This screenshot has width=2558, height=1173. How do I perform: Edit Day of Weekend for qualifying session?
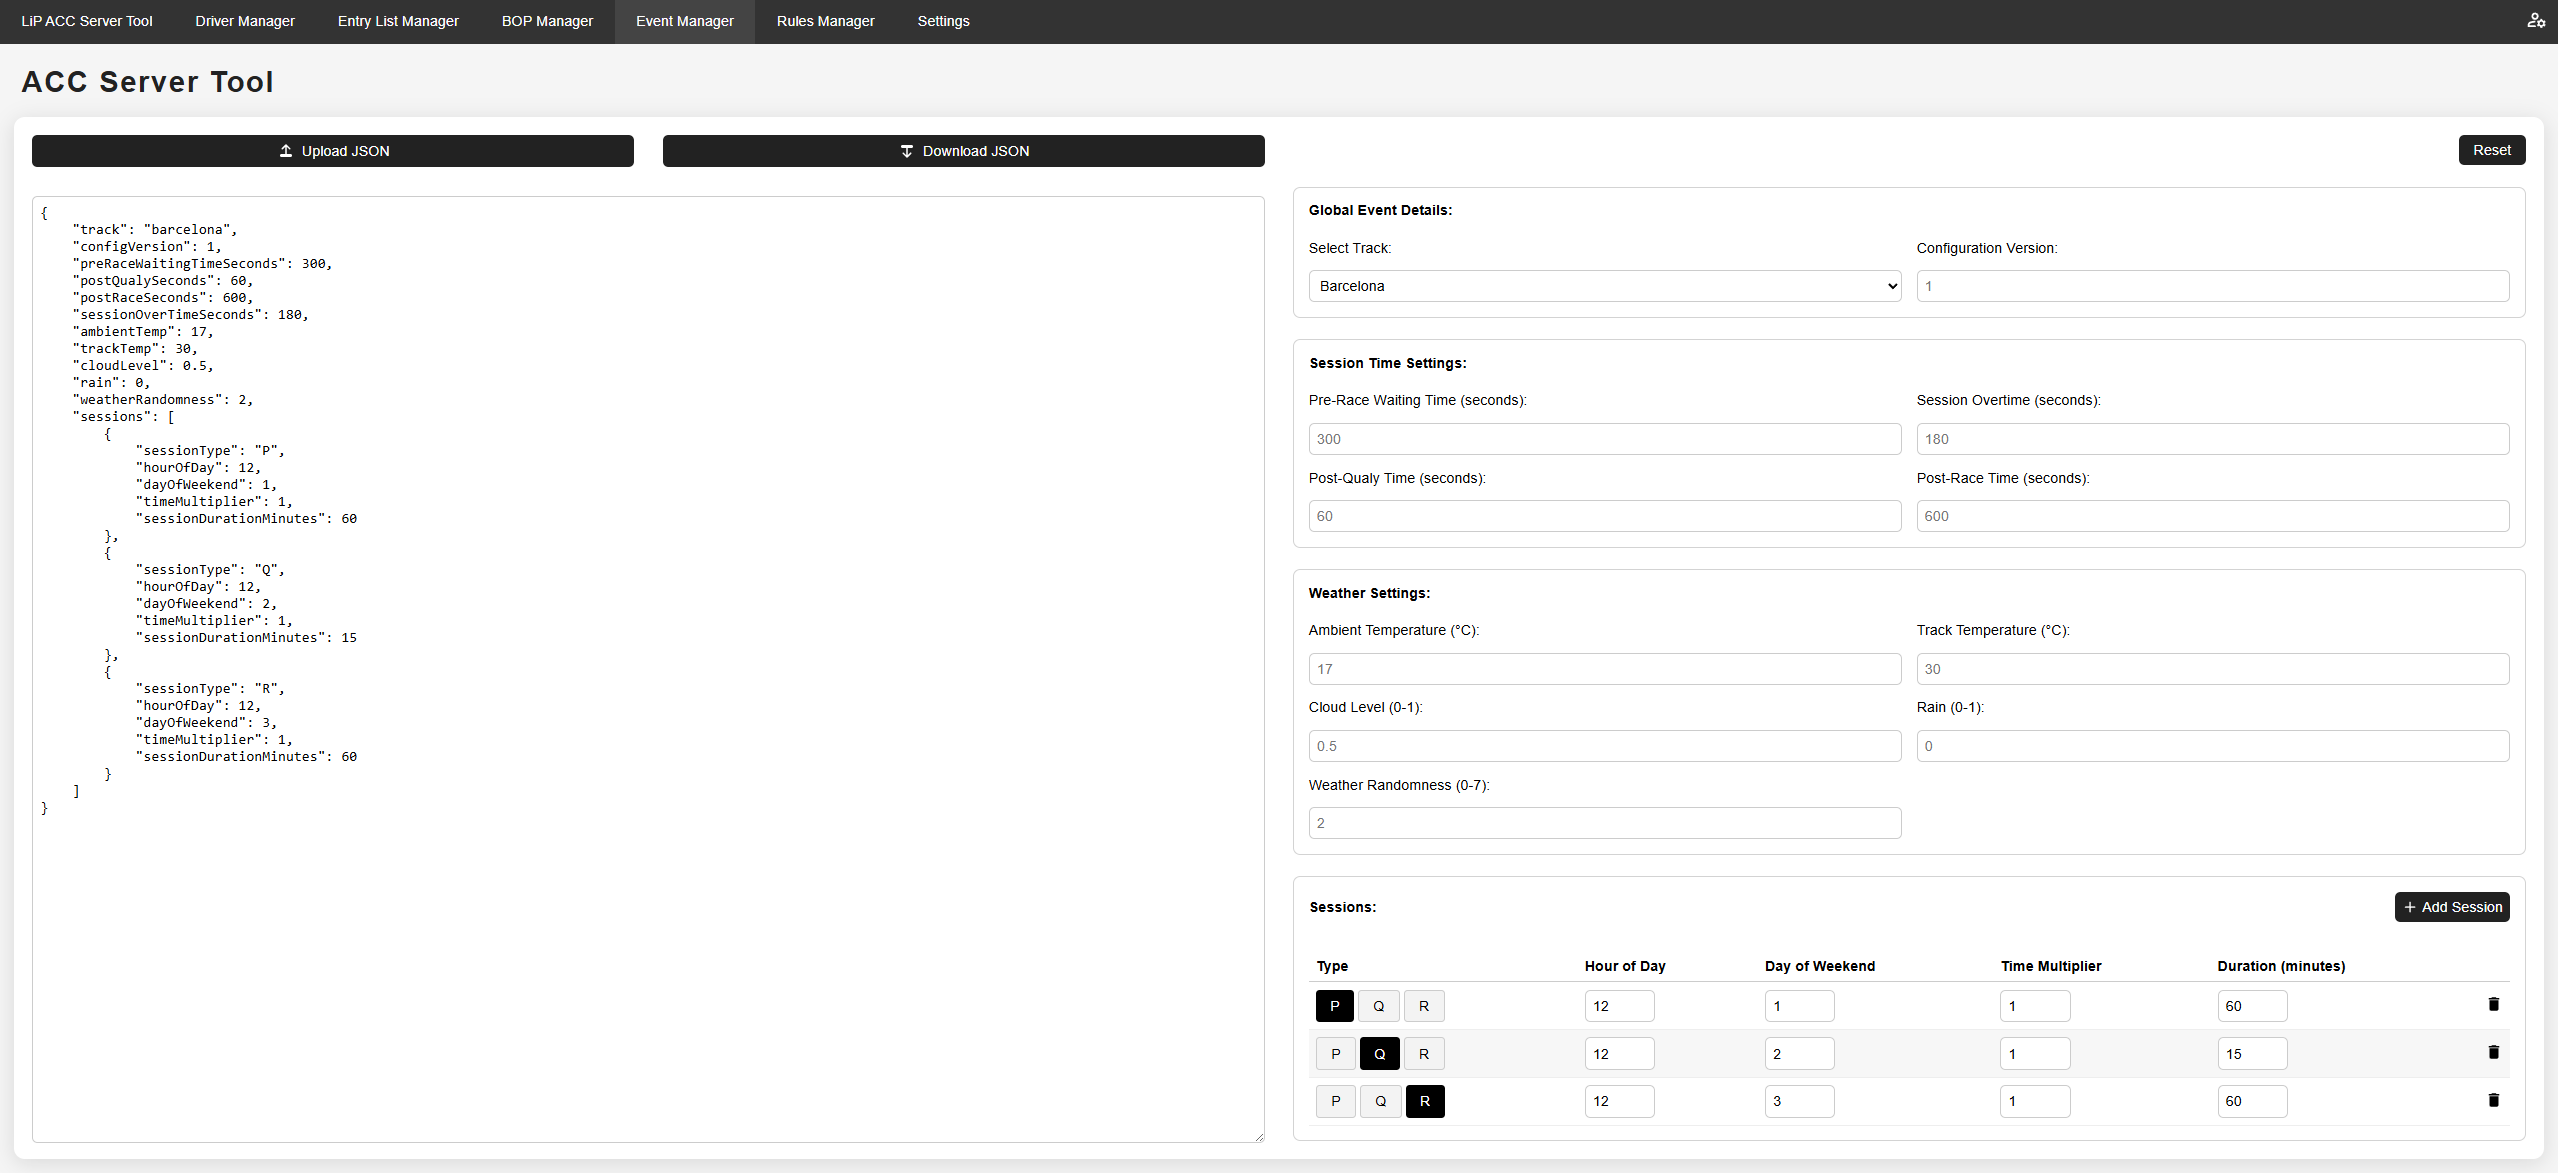coord(1799,1054)
